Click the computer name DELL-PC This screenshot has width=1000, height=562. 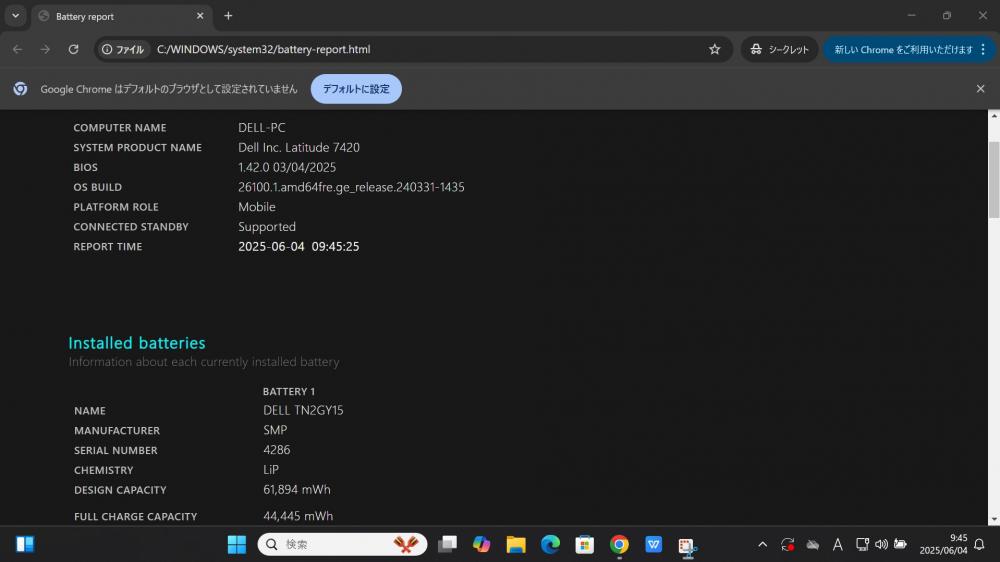tap(261, 128)
